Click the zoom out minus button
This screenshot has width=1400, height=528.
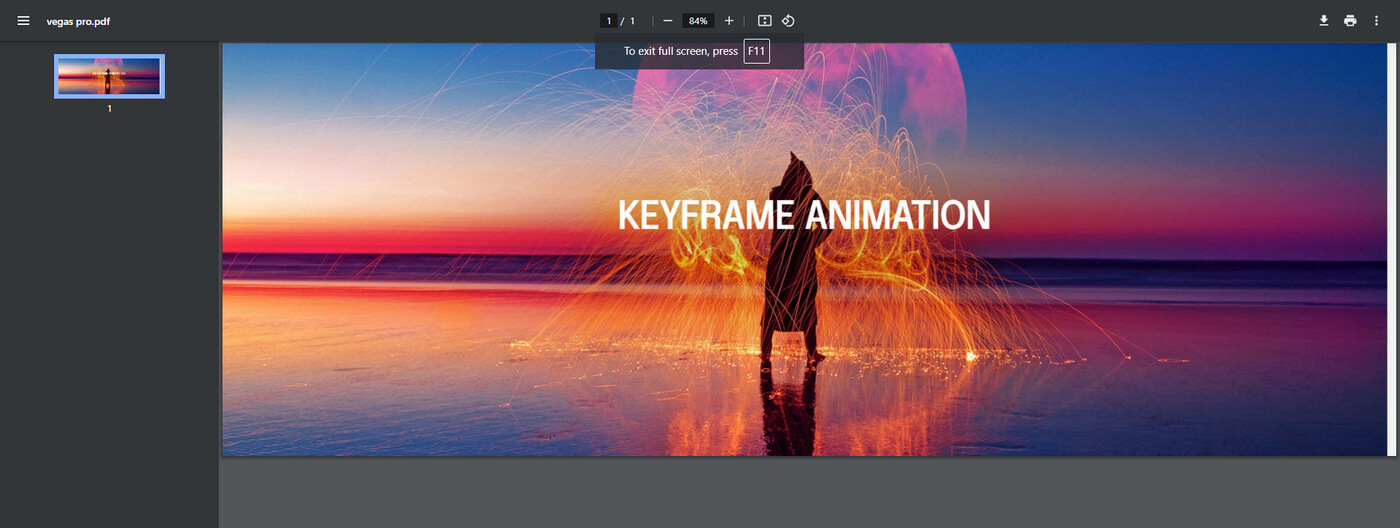tap(668, 21)
